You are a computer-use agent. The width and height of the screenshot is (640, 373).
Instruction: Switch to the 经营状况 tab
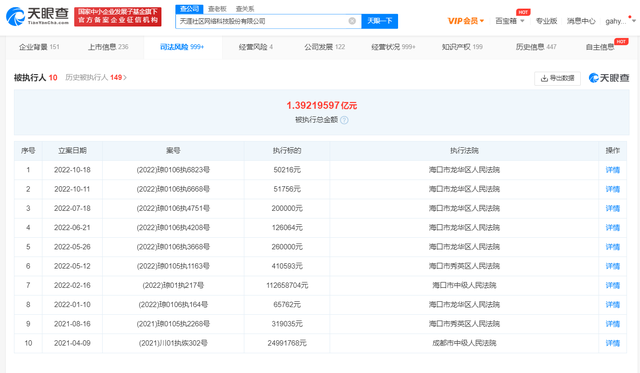pos(393,47)
